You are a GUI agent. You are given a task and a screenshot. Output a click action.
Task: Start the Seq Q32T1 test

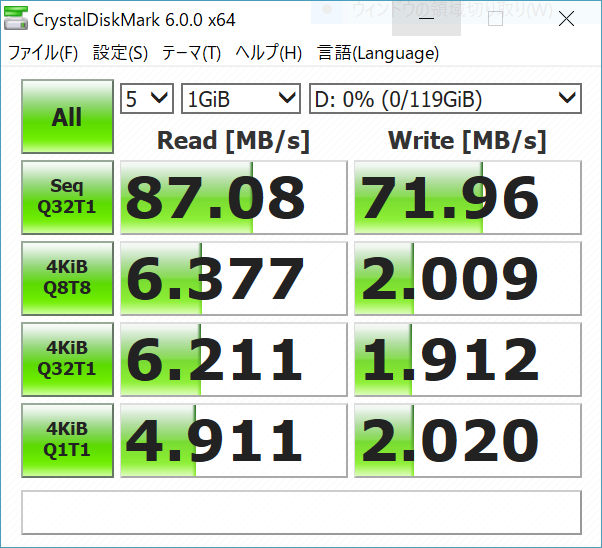[x=67, y=197]
